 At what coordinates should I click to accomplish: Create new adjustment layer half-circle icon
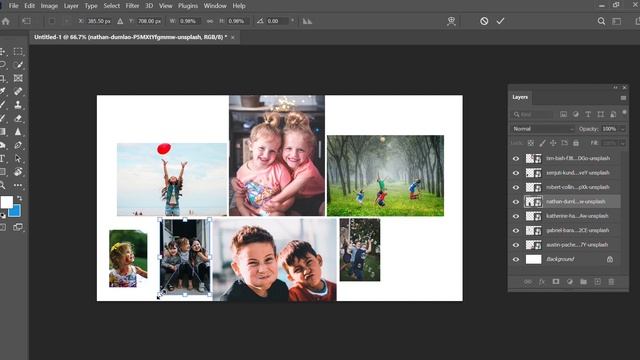(x=569, y=282)
